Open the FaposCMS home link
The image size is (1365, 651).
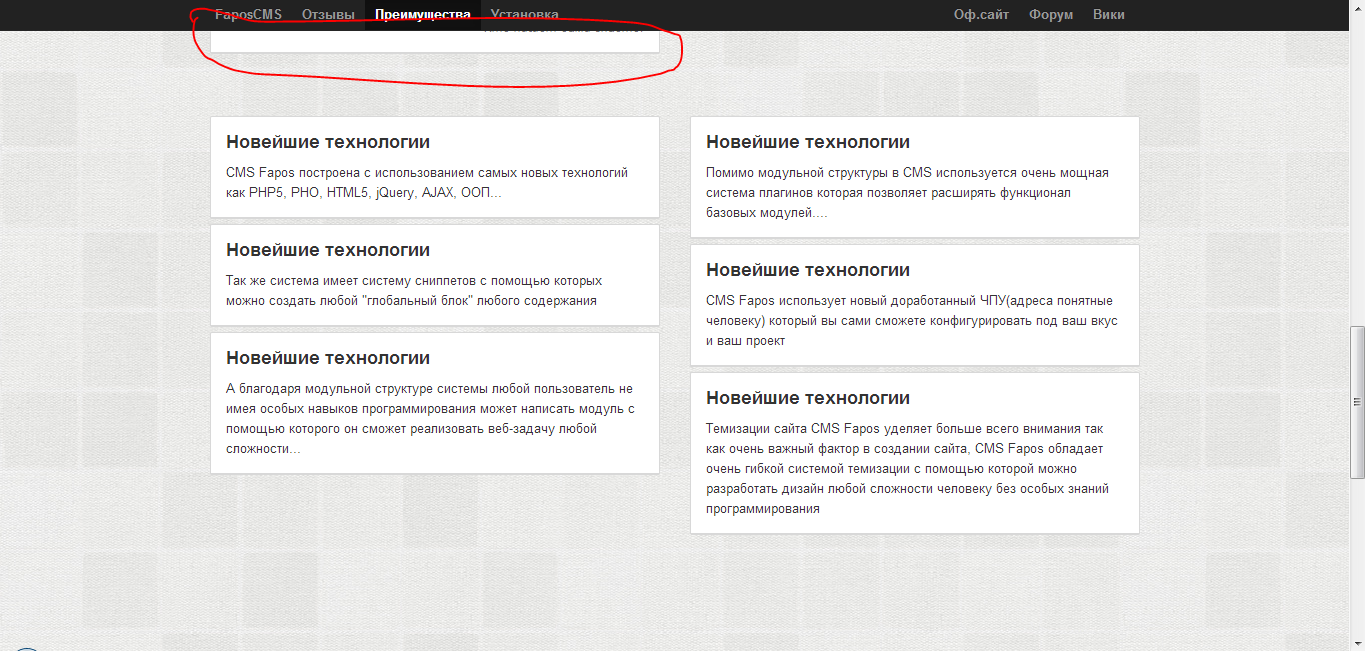248,15
